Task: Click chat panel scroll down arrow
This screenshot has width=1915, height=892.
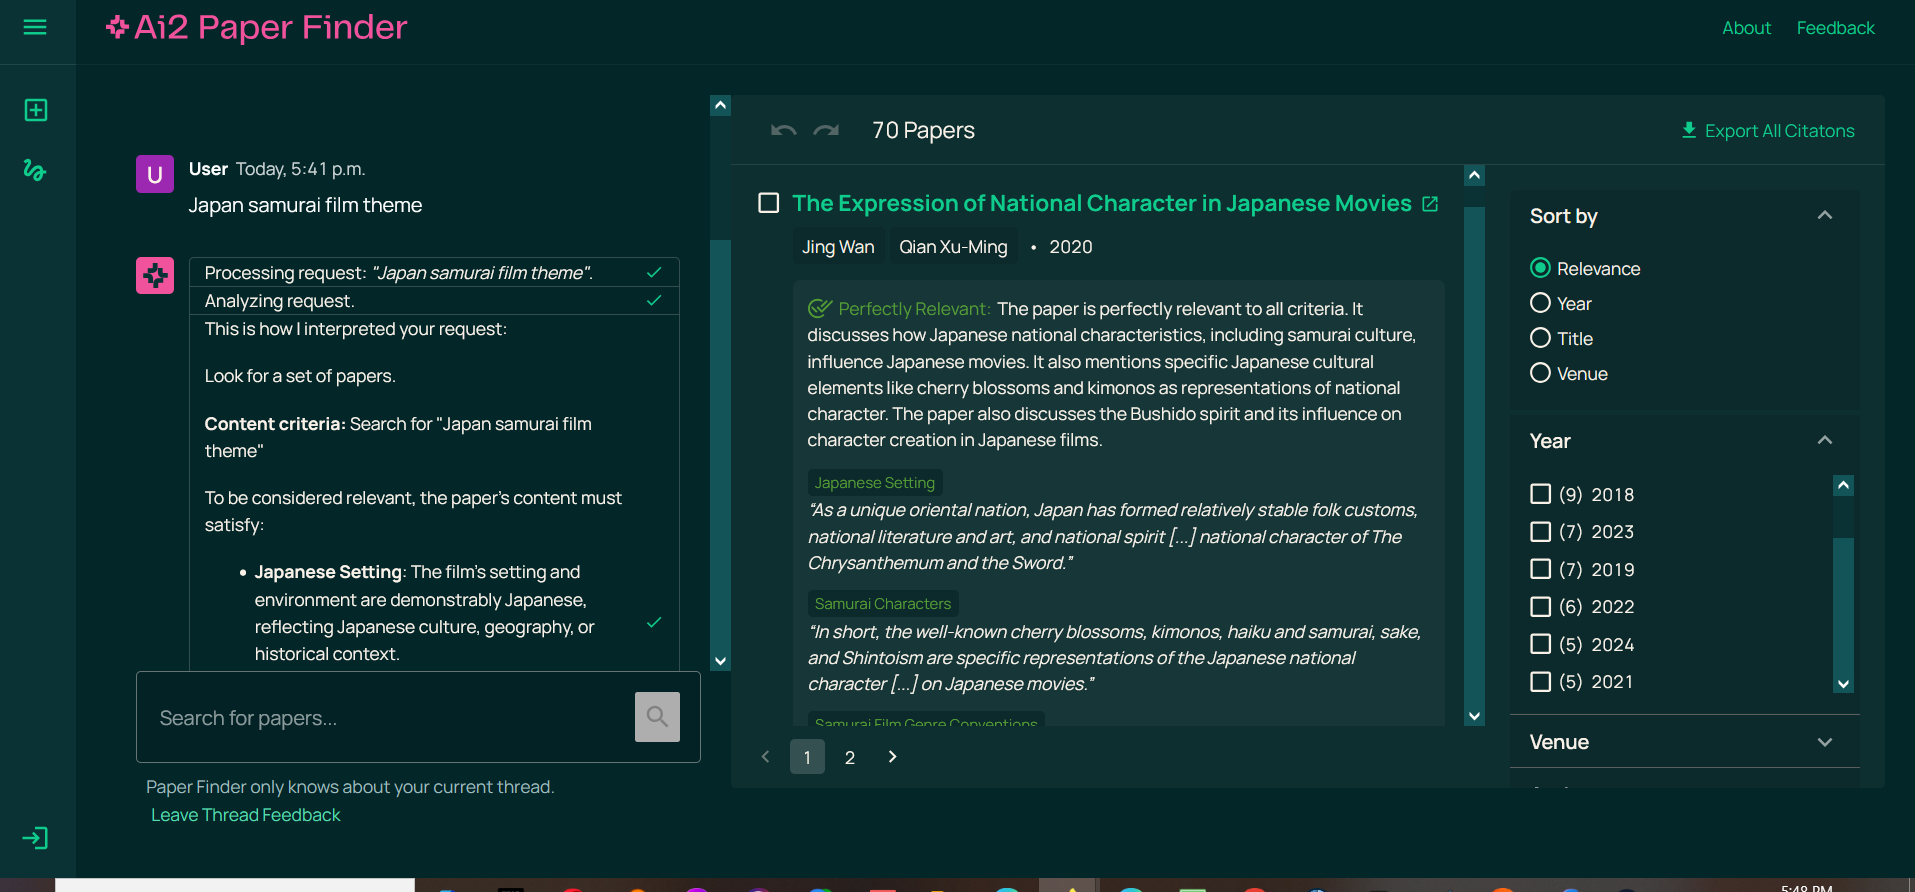Action: click(x=720, y=661)
